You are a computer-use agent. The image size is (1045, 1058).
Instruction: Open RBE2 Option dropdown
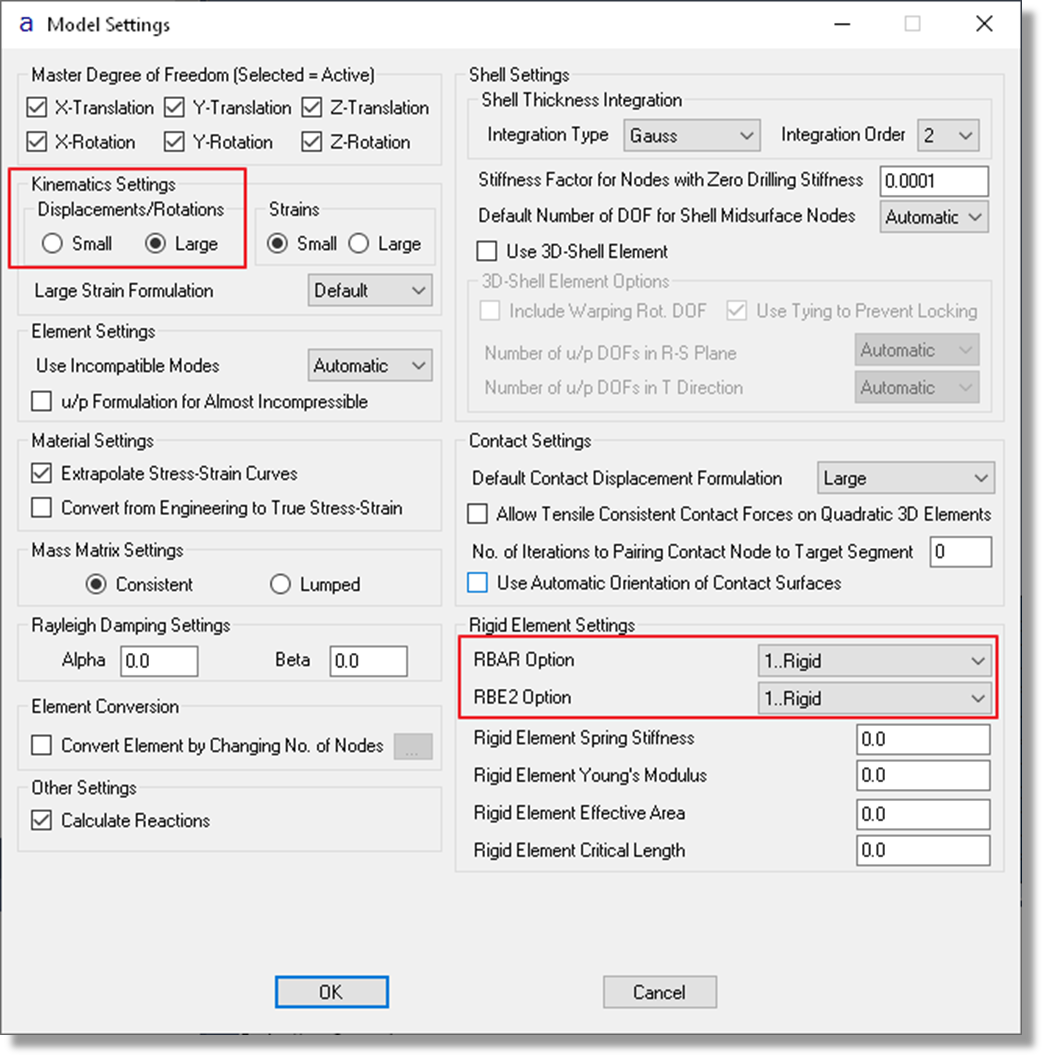(x=874, y=698)
